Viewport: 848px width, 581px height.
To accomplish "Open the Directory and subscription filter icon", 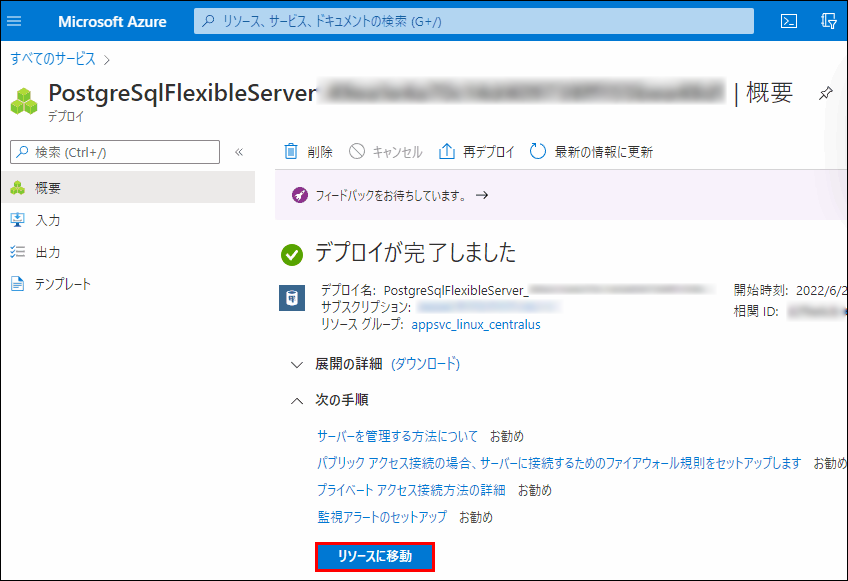I will tap(829, 21).
